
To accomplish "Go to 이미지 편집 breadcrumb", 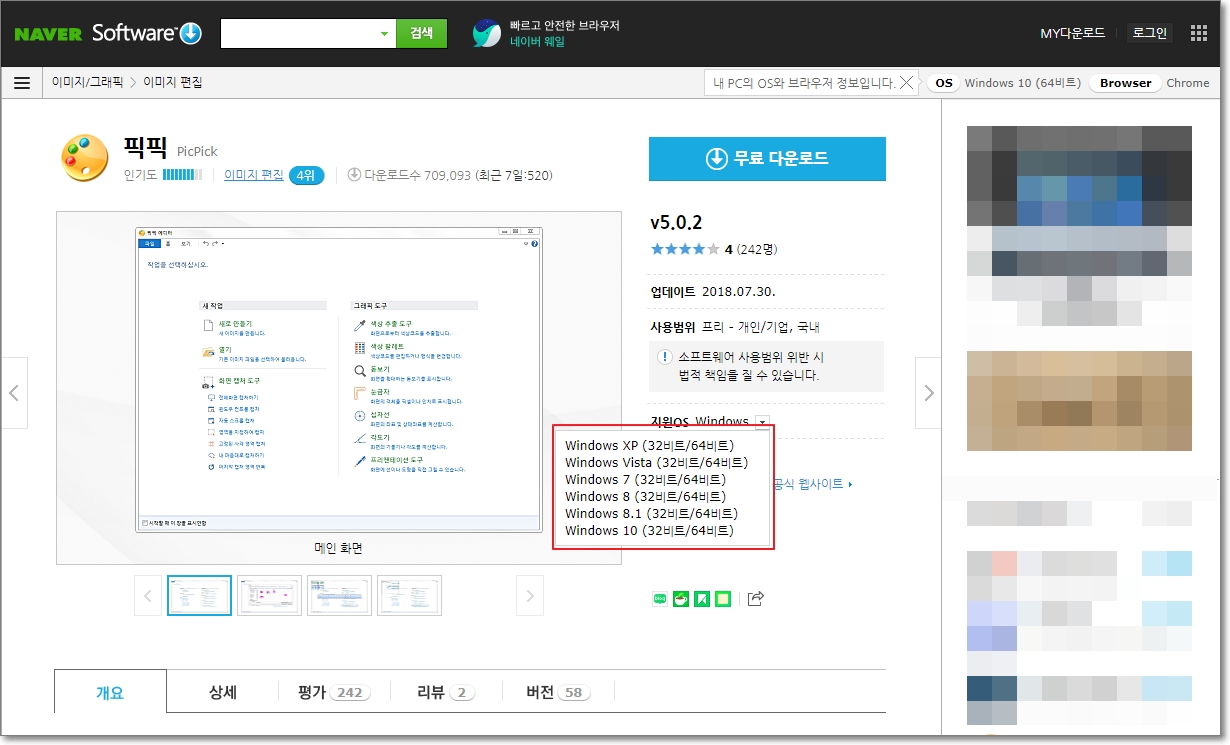I will (173, 83).
